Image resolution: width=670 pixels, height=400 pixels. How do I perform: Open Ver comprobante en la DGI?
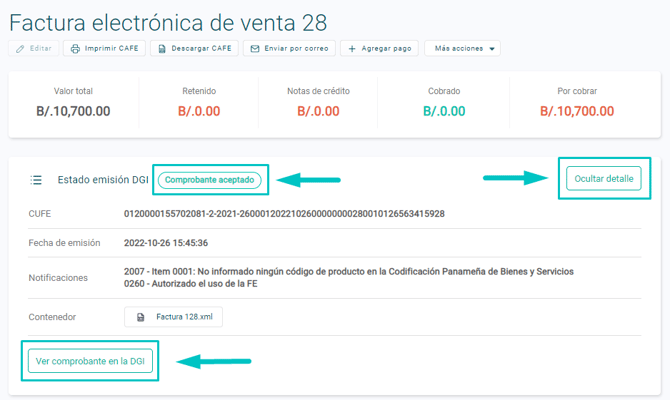90,361
